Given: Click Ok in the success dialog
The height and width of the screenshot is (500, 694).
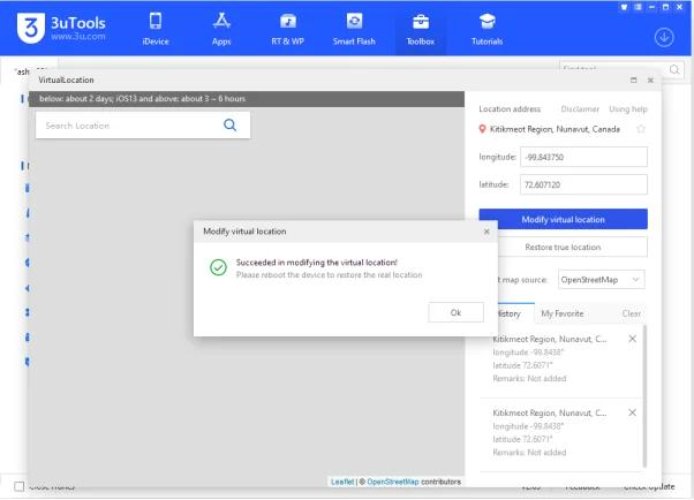Looking at the screenshot, I should 455,312.
